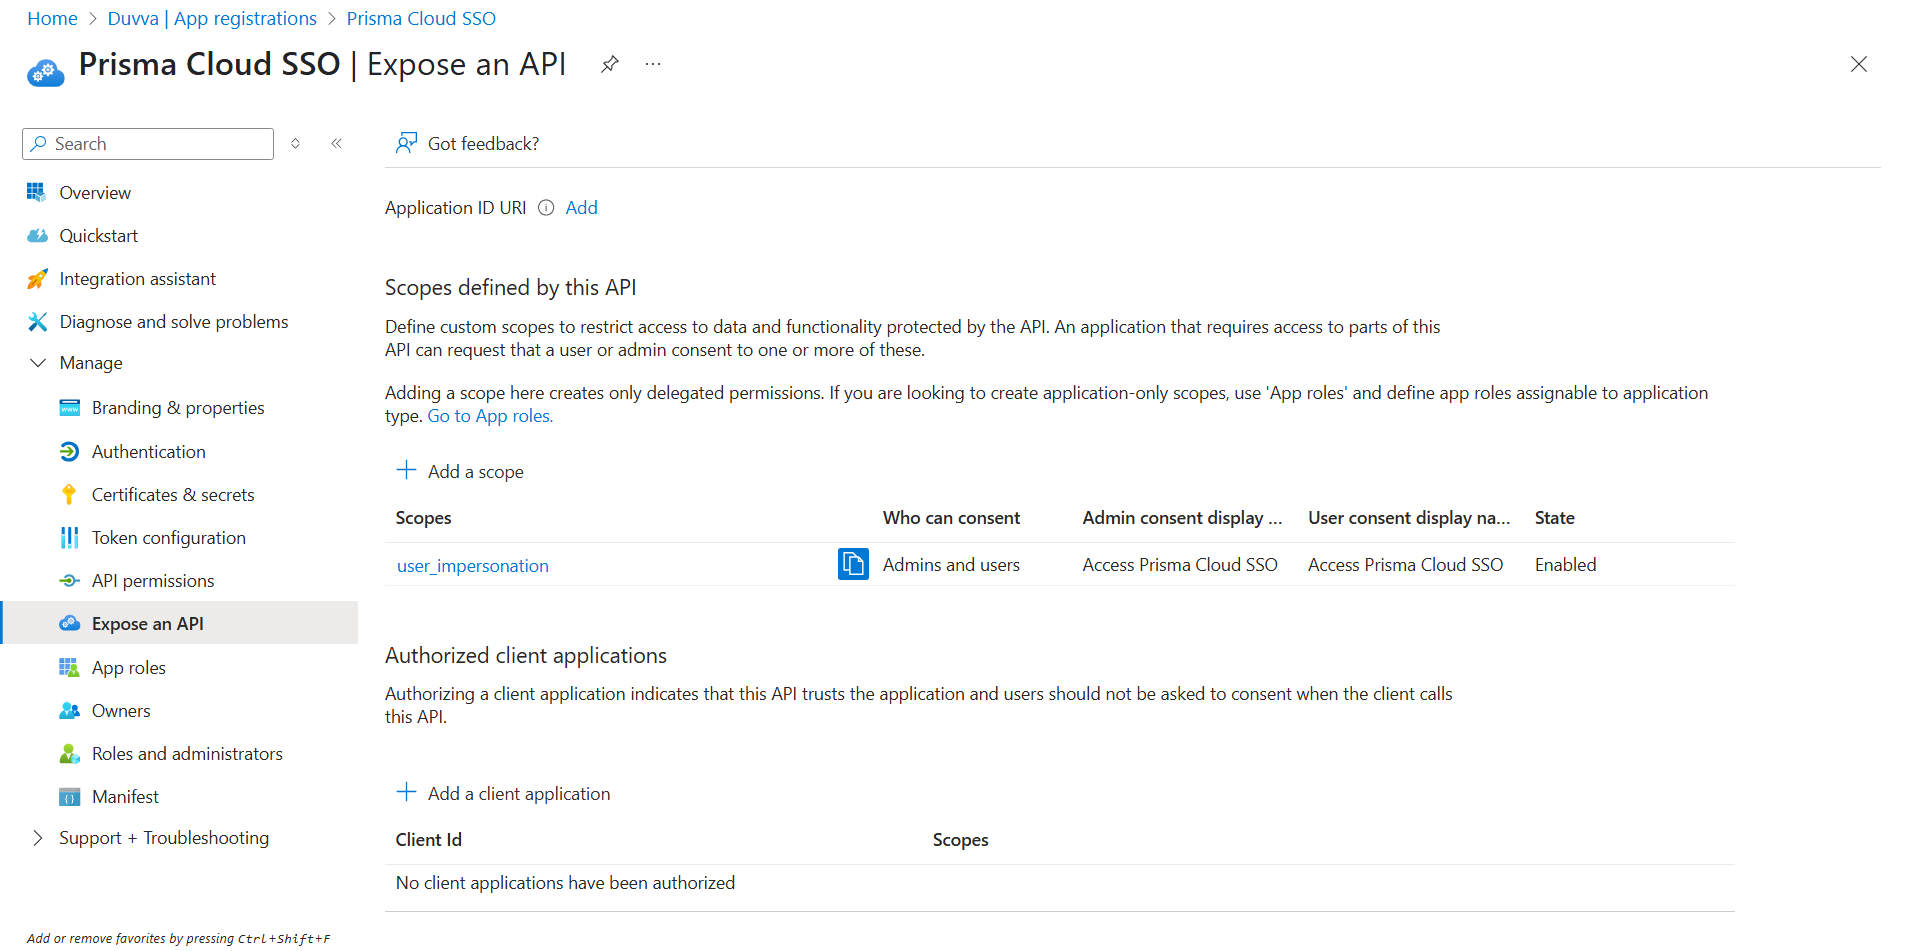
Task: Click the Overview grid icon
Action: tap(37, 192)
